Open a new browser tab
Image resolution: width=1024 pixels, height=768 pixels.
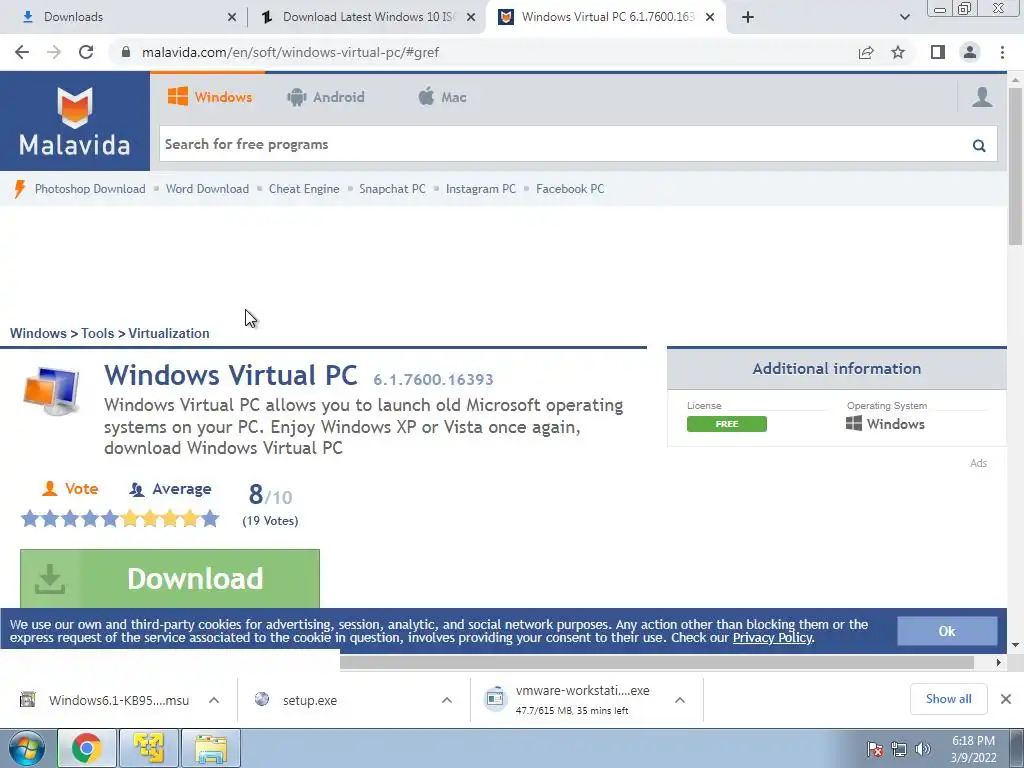point(748,17)
